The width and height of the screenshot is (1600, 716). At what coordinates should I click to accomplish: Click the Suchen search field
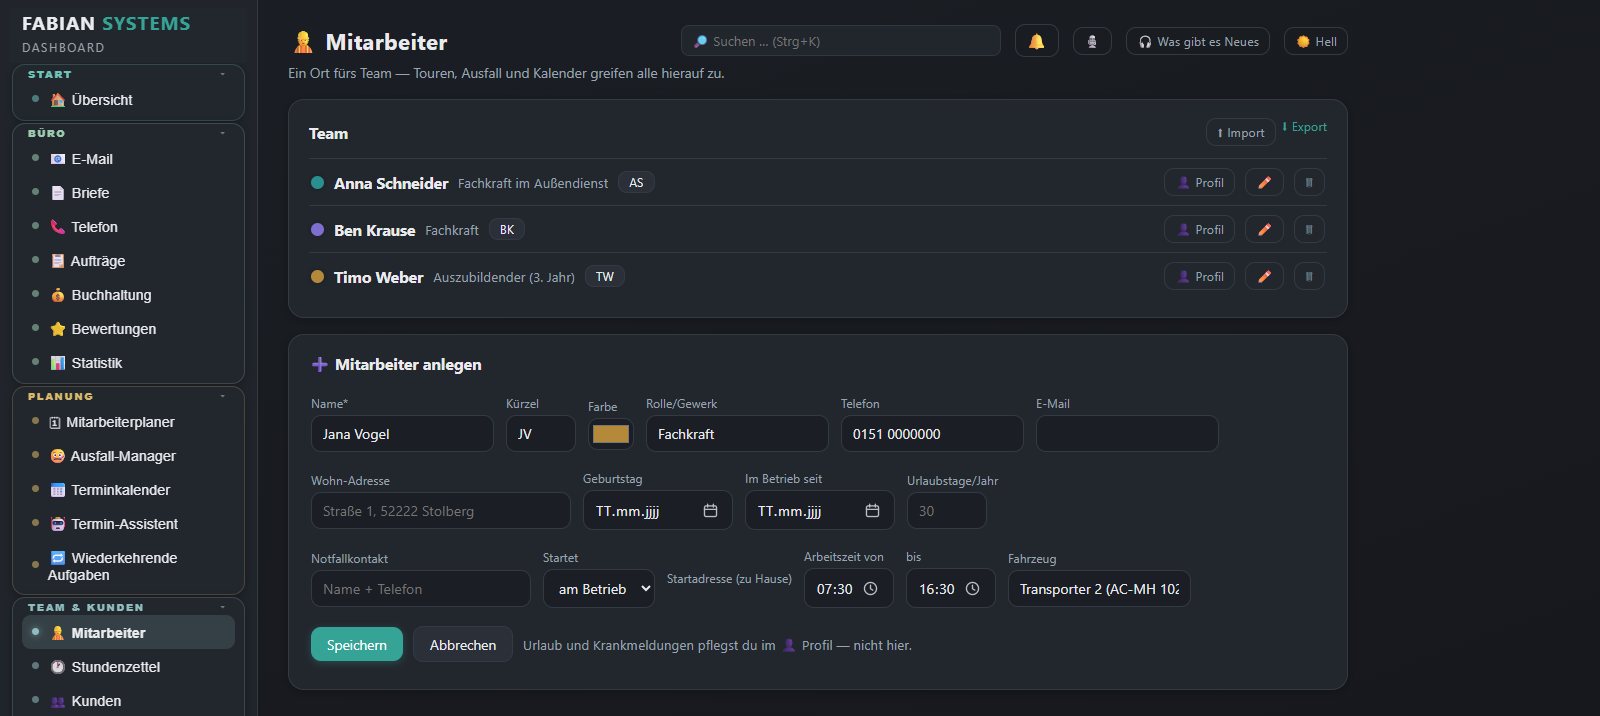(841, 41)
